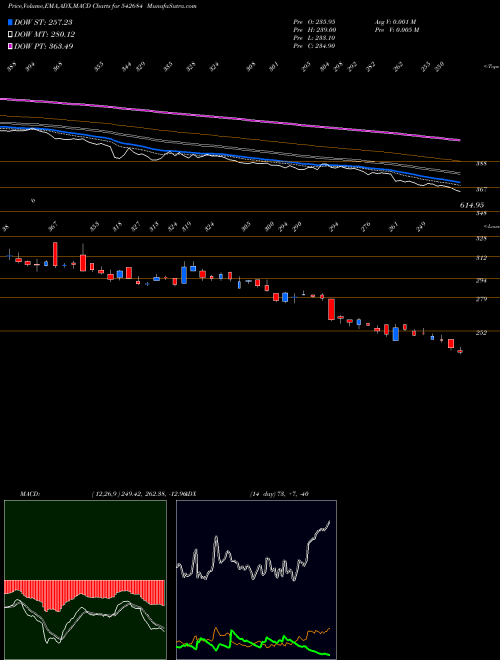Open the ADX indicator chart panel

(x=256, y=580)
